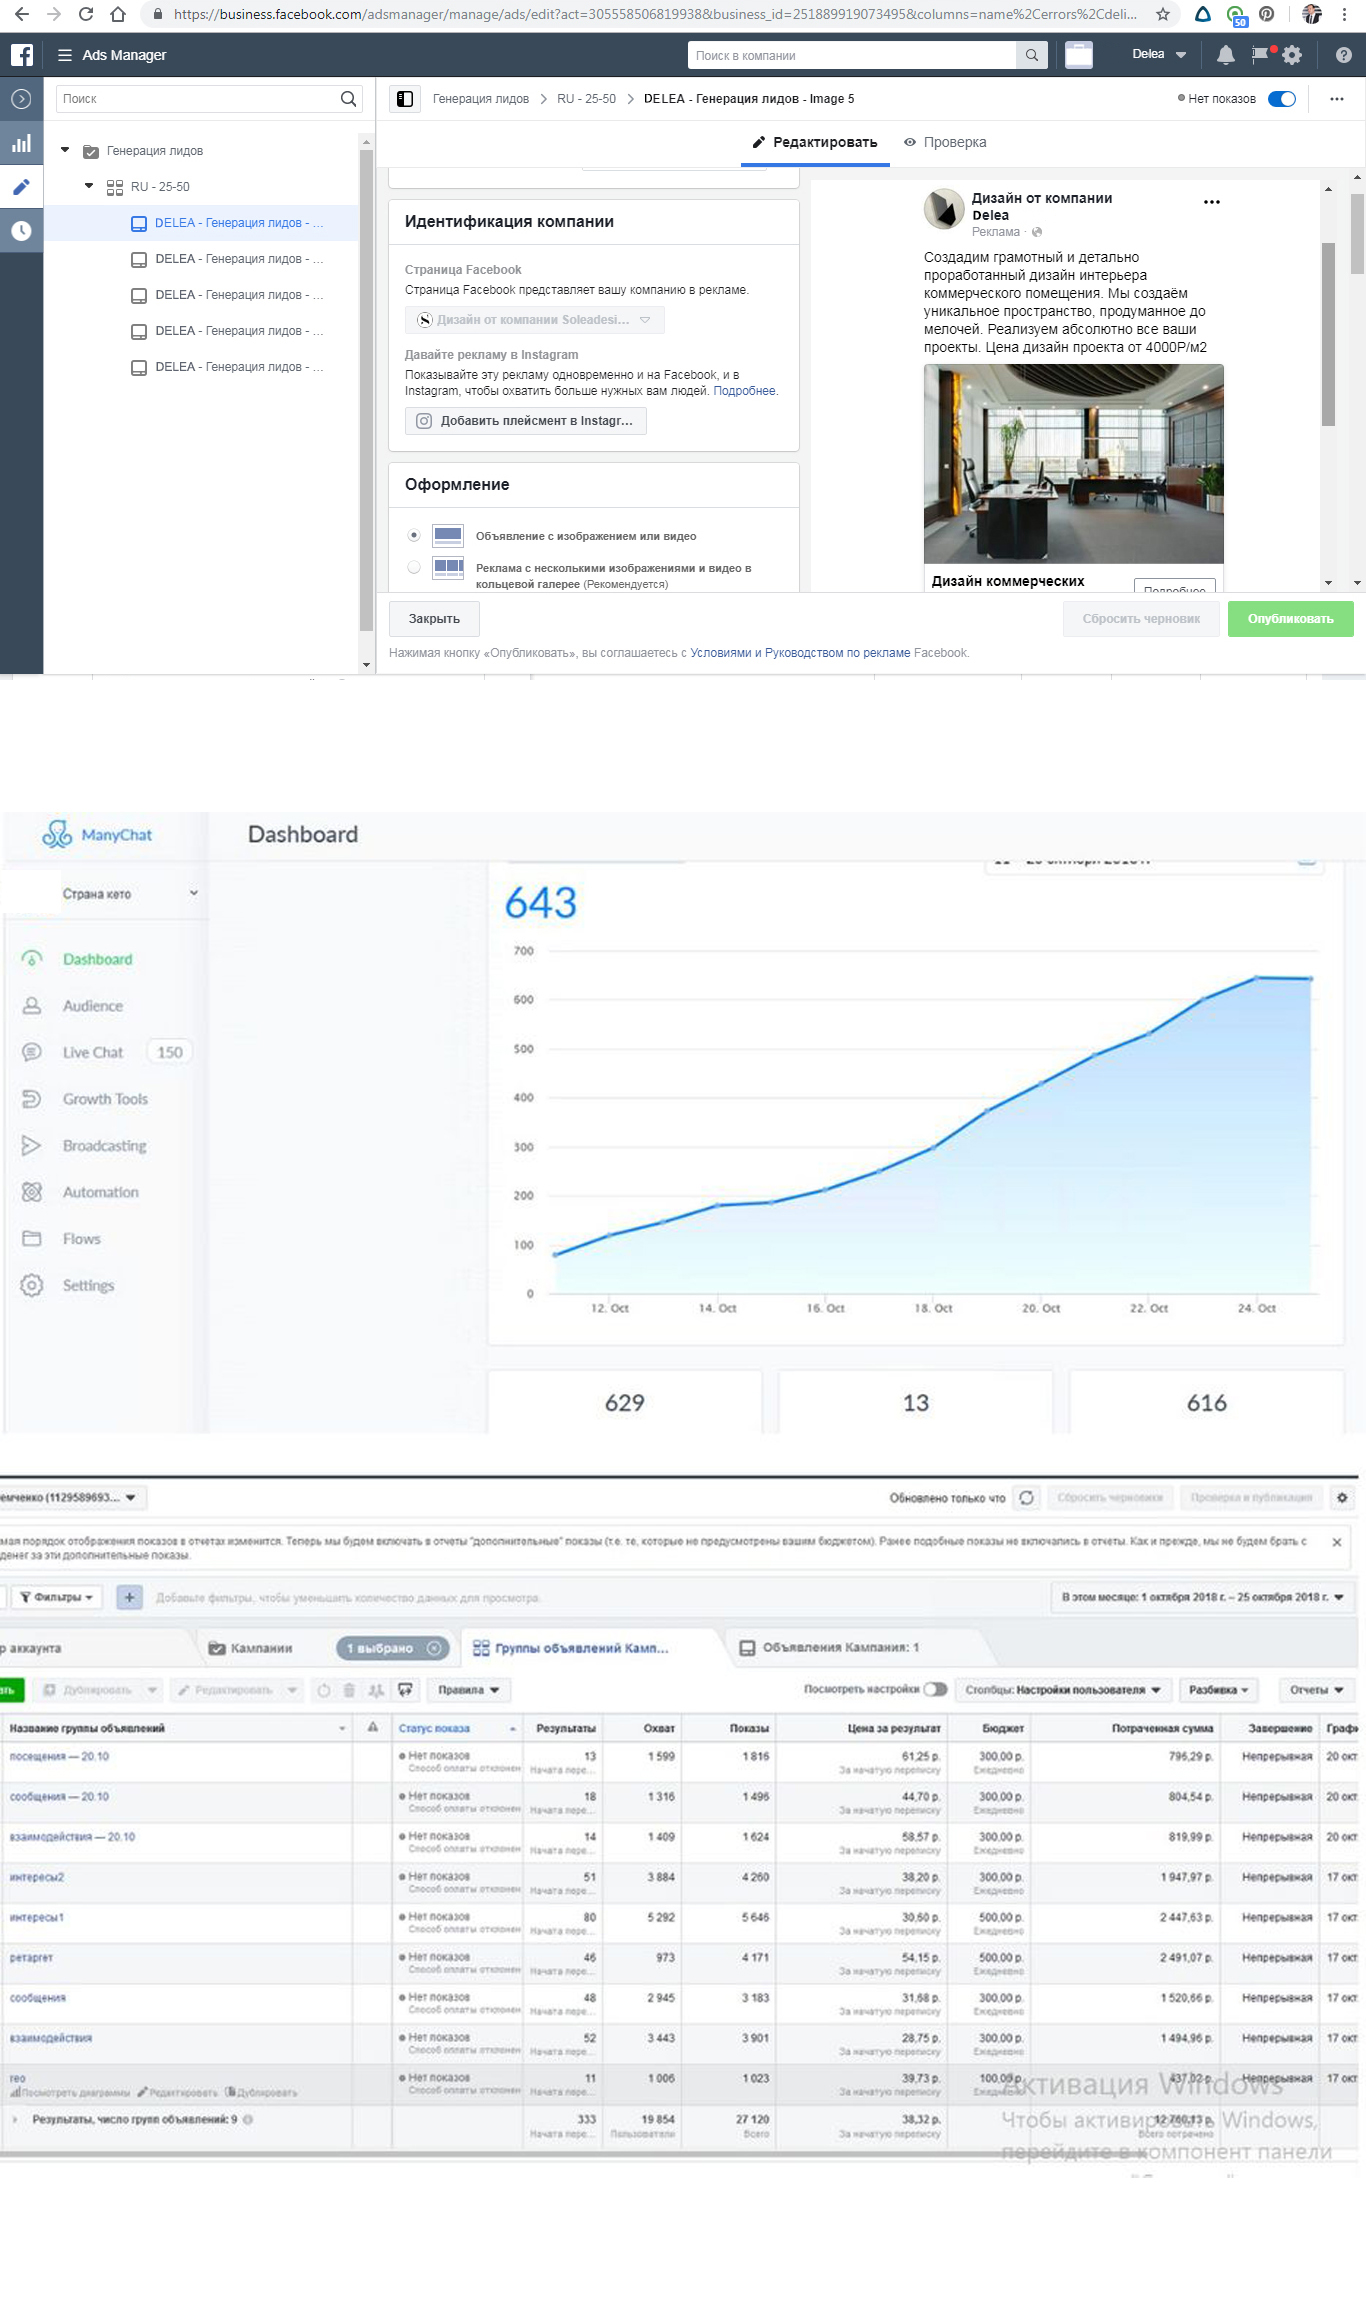1366x2306 pixels.
Task: Click the Facebook logo icon
Action: pos(22,55)
